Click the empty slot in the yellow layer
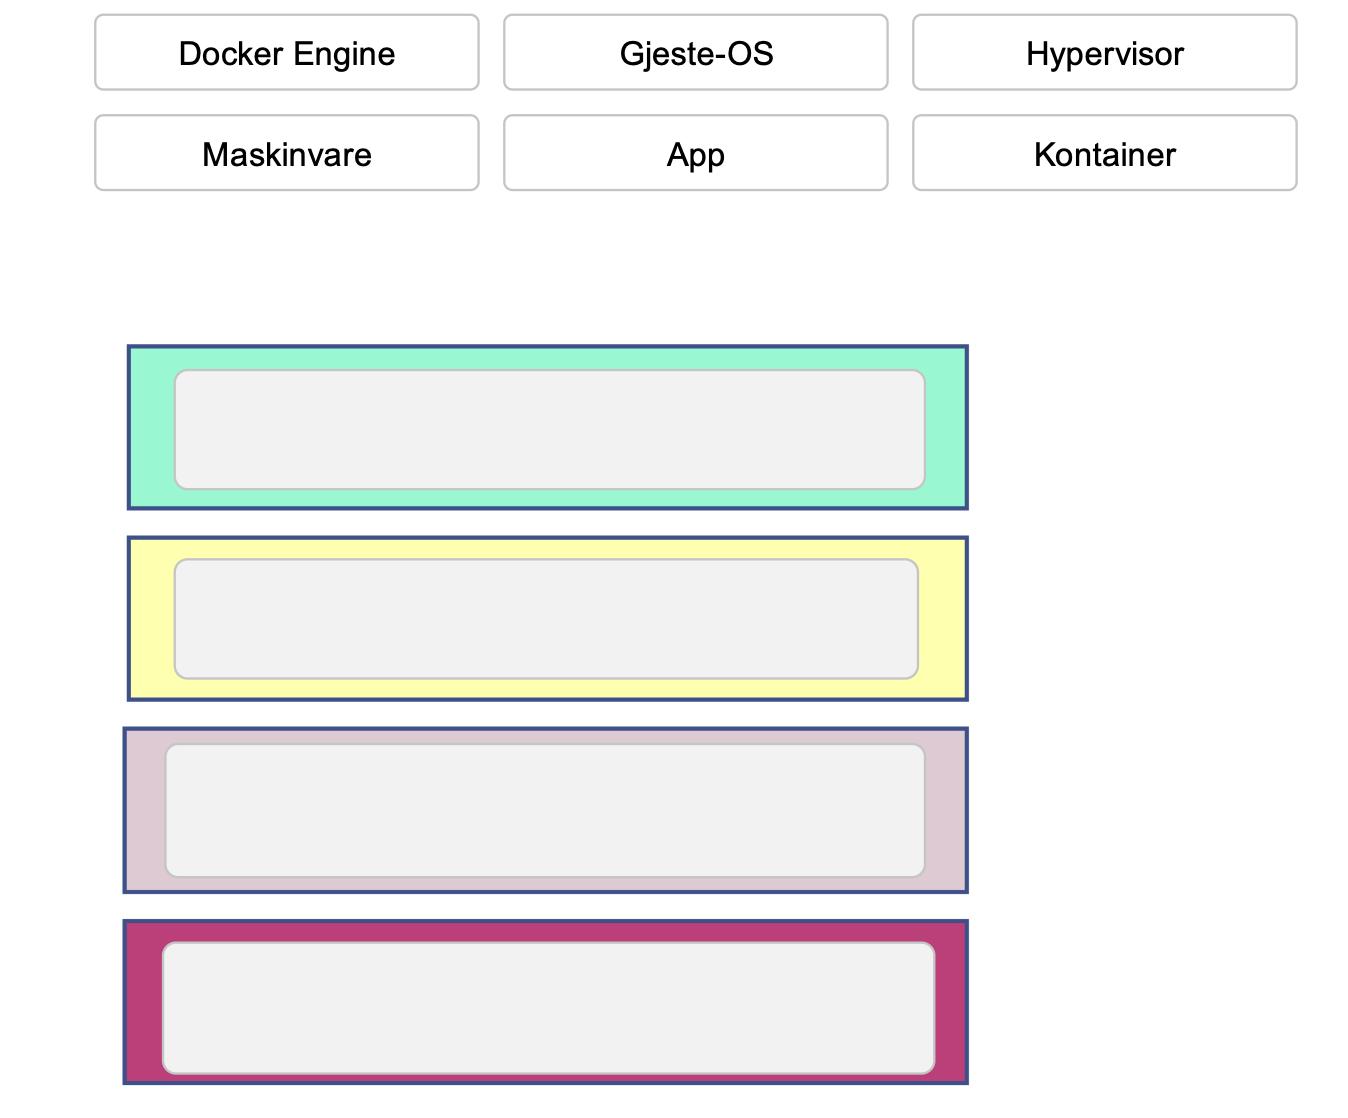The image size is (1348, 1118). [x=546, y=619]
